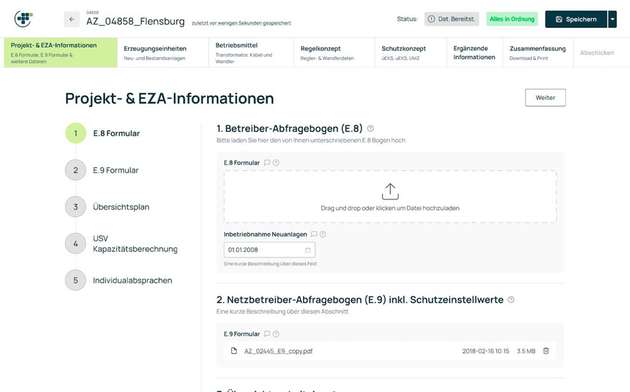
Task: Open the calendar icon in the date field
Action: click(308, 250)
